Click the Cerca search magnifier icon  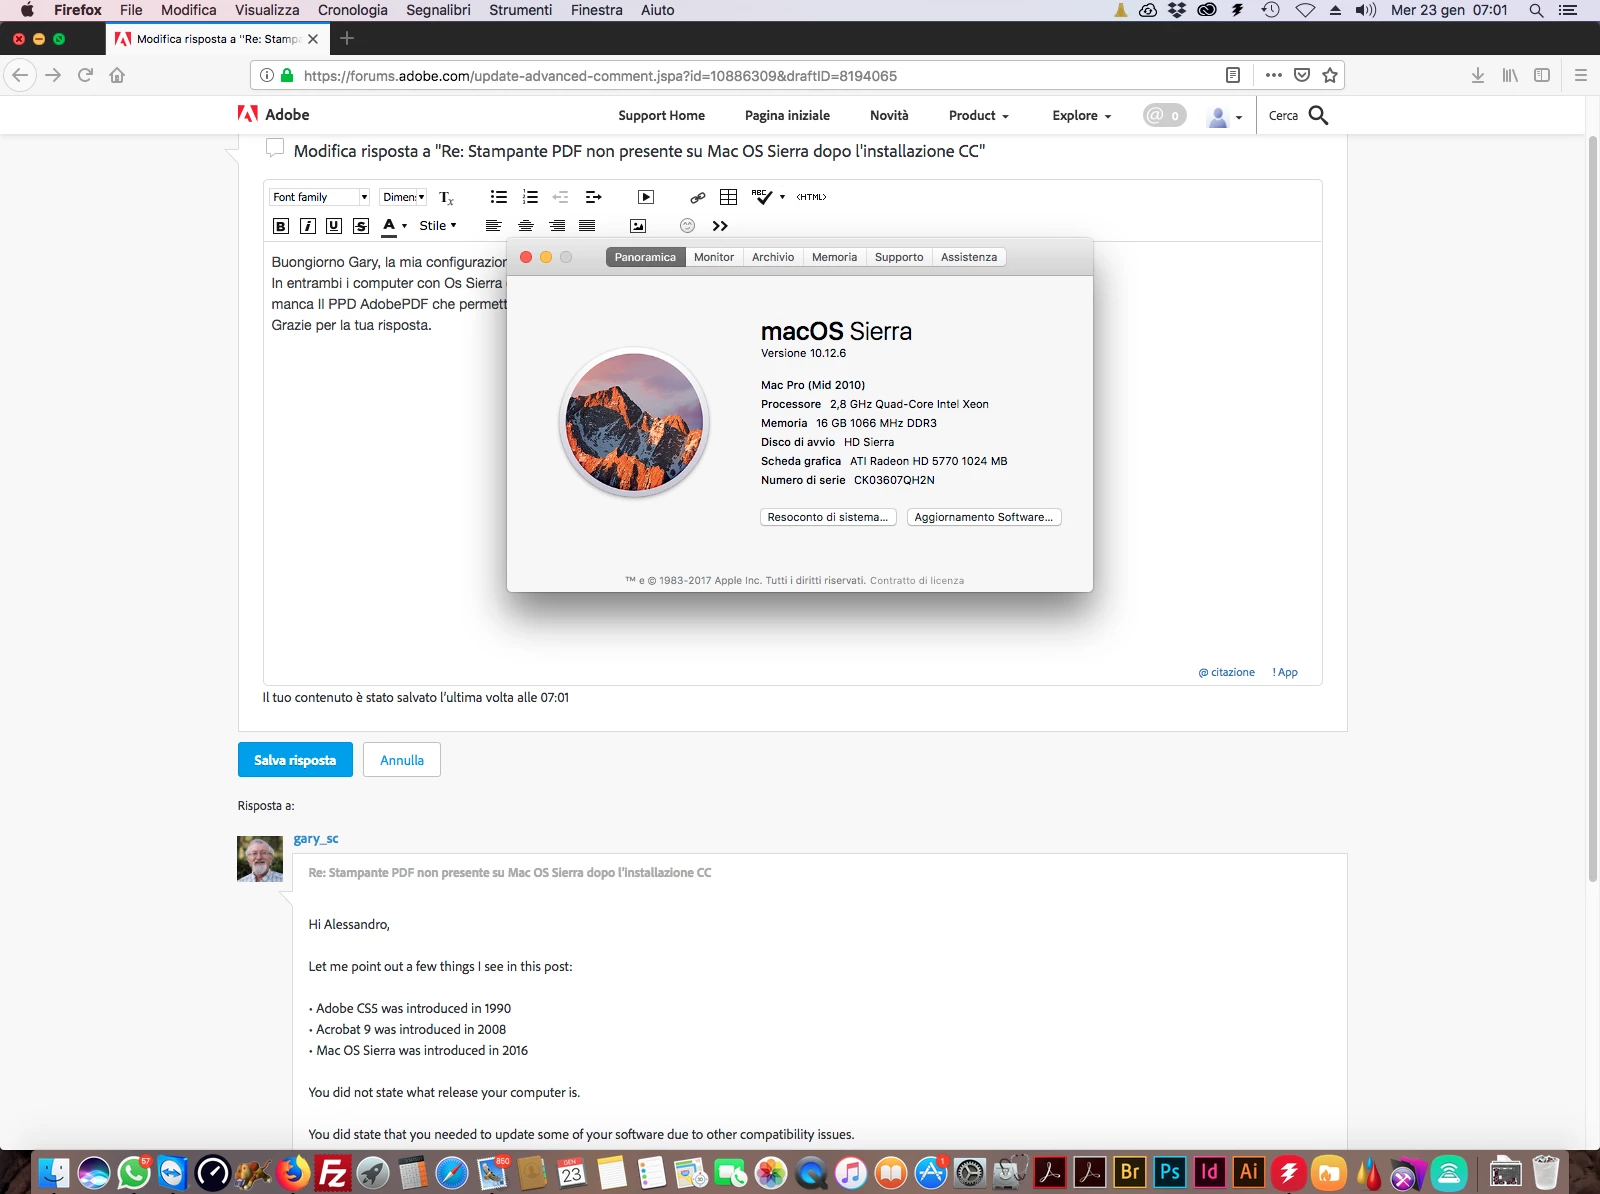1319,116
